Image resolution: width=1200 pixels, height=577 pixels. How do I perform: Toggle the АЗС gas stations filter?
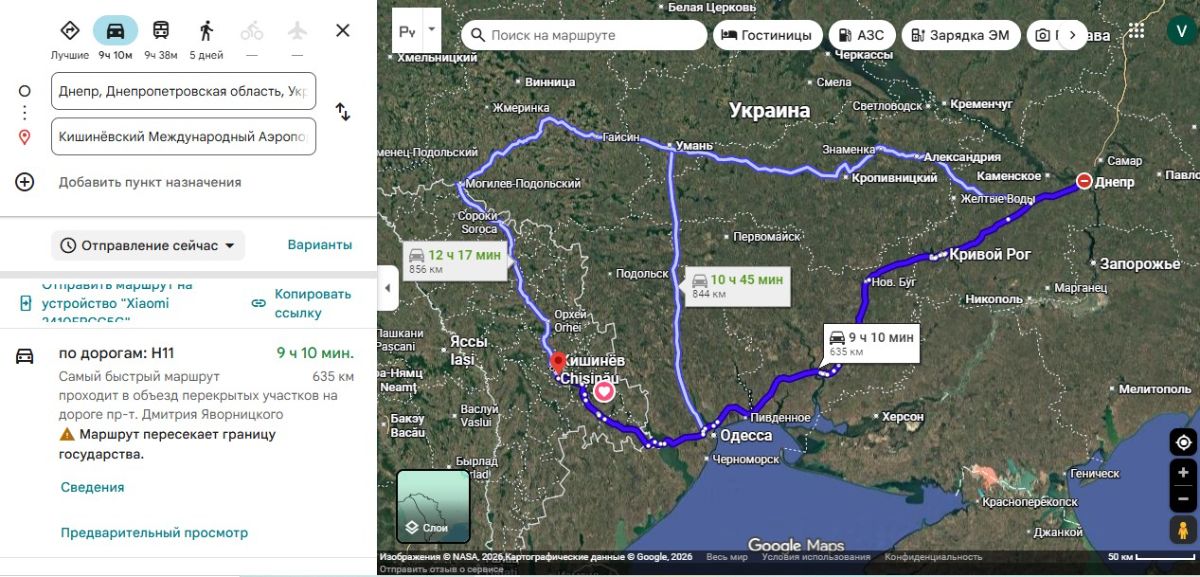click(863, 33)
